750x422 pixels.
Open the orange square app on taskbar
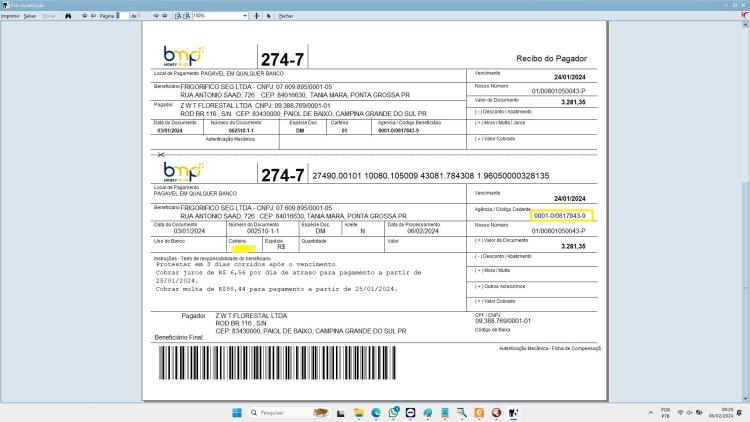tap(479, 412)
